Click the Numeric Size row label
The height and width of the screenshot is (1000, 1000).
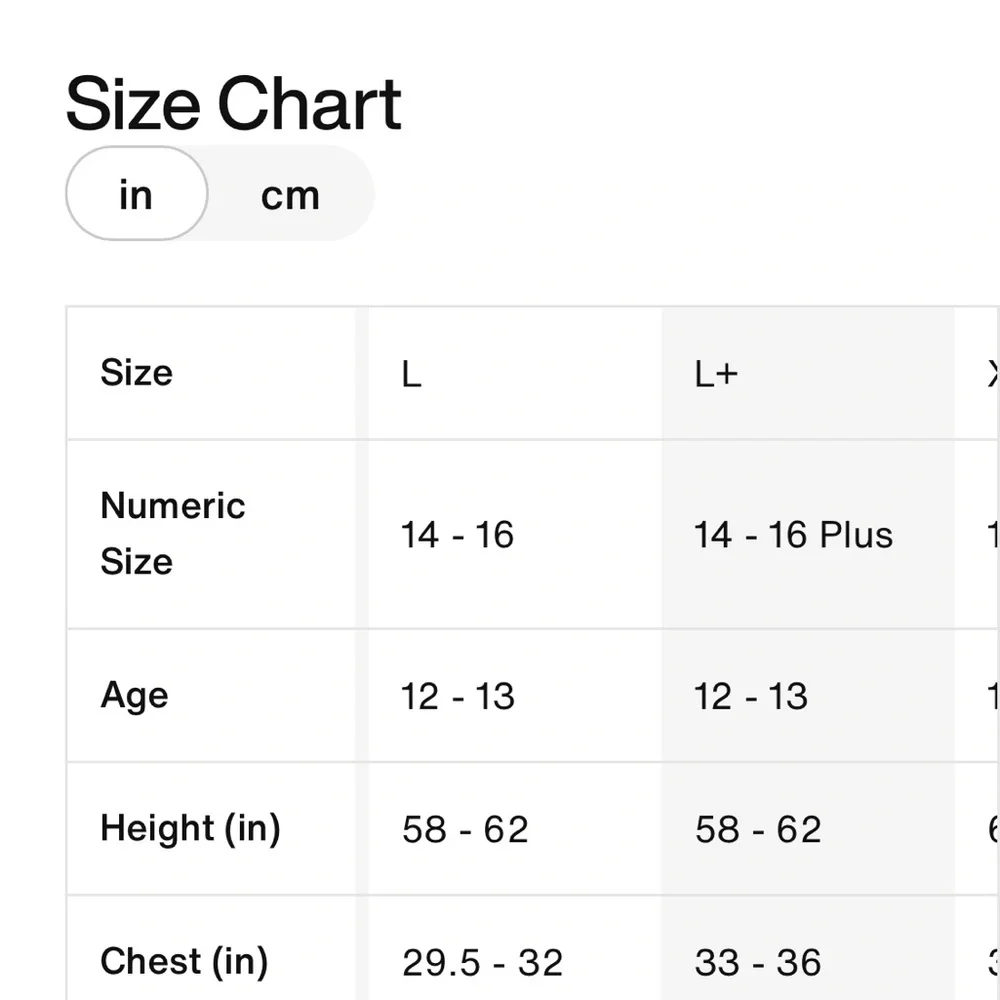pyautogui.click(x=172, y=533)
